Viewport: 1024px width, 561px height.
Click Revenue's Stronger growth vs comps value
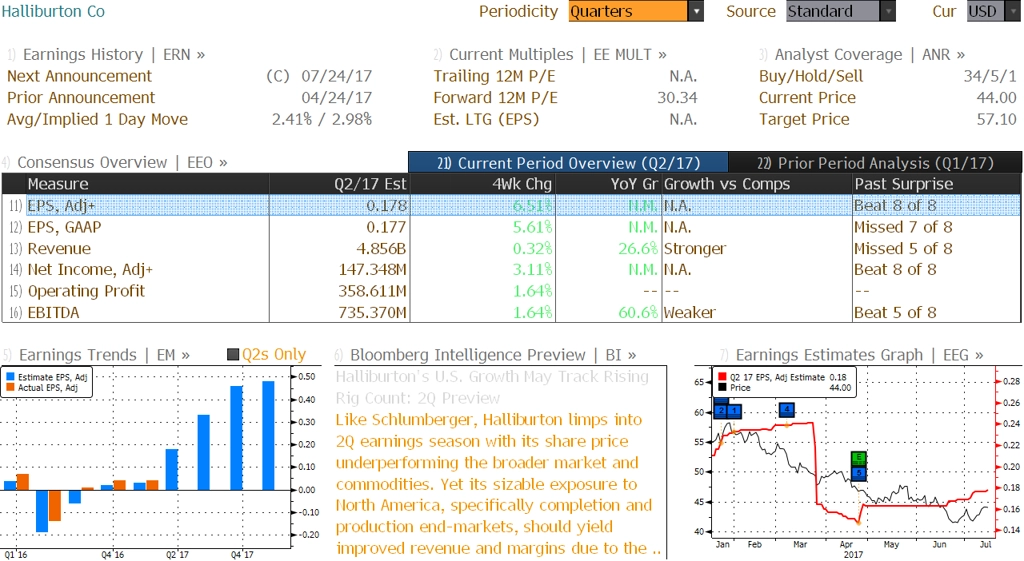click(x=695, y=249)
